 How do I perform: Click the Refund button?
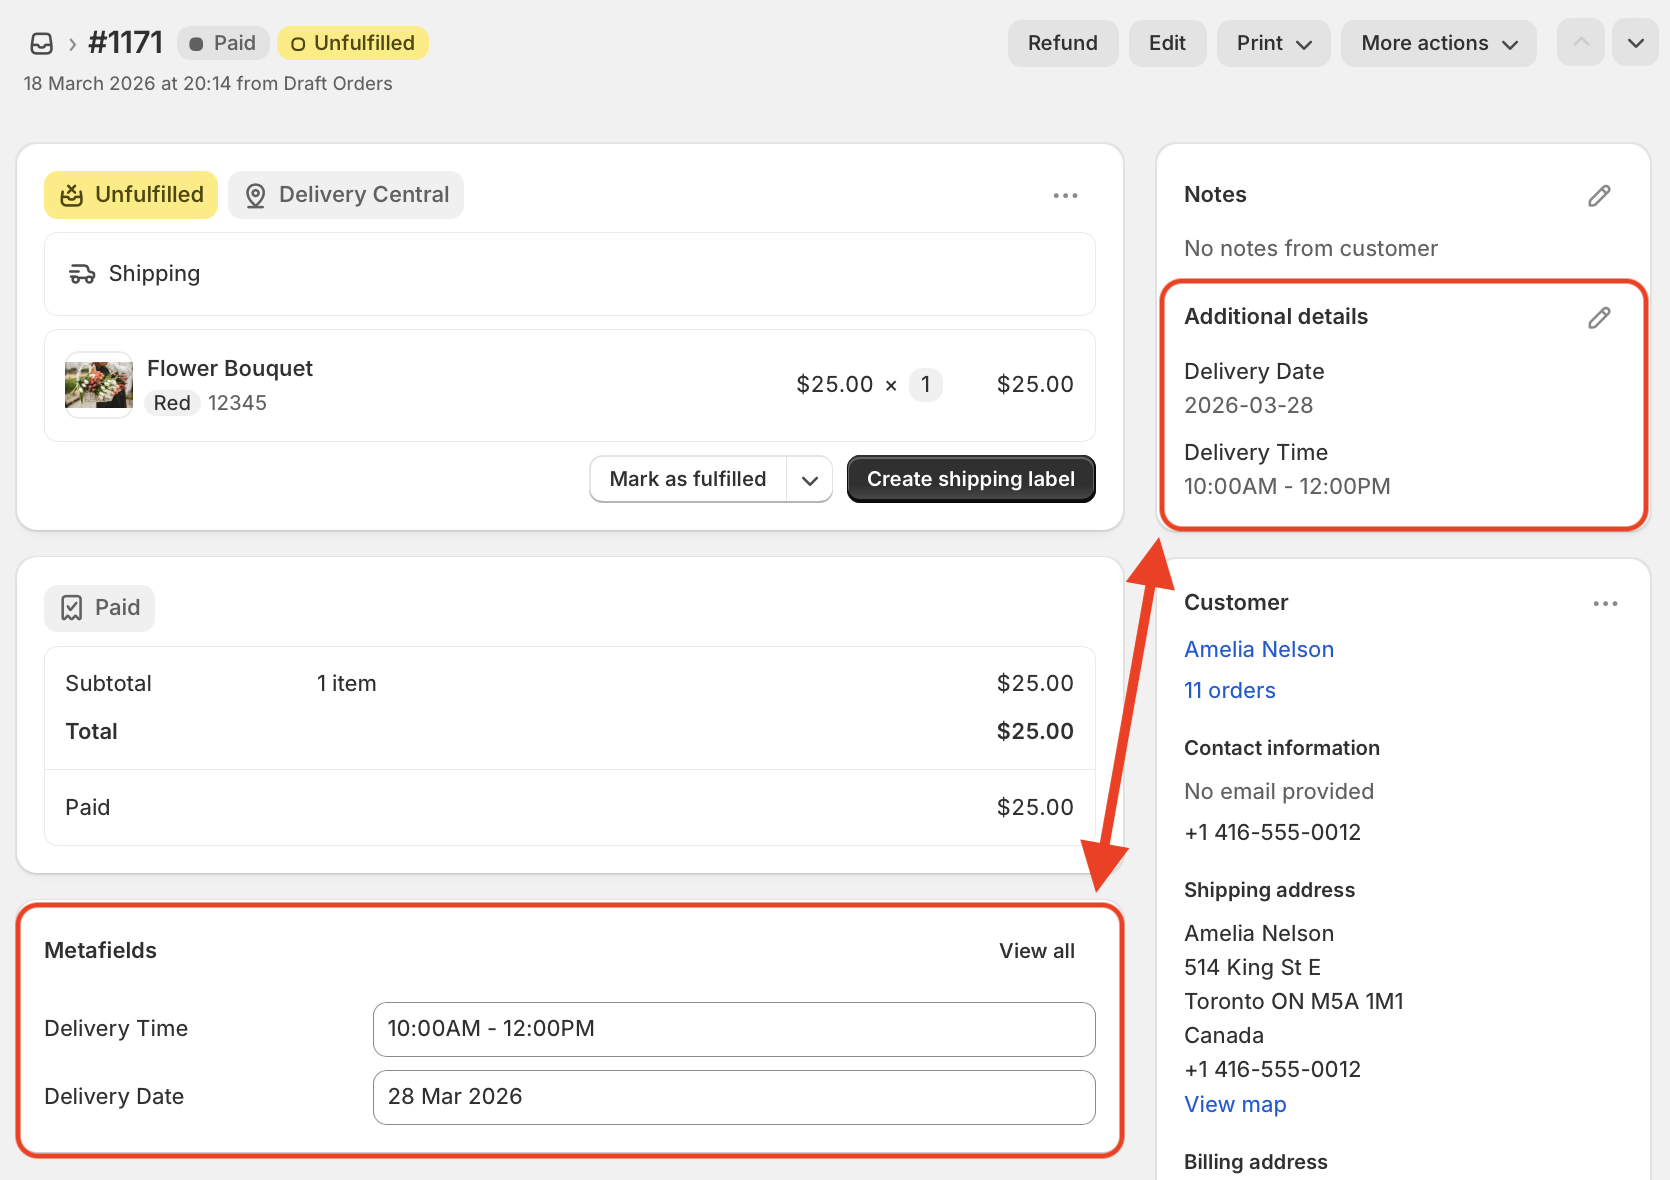pyautogui.click(x=1063, y=43)
